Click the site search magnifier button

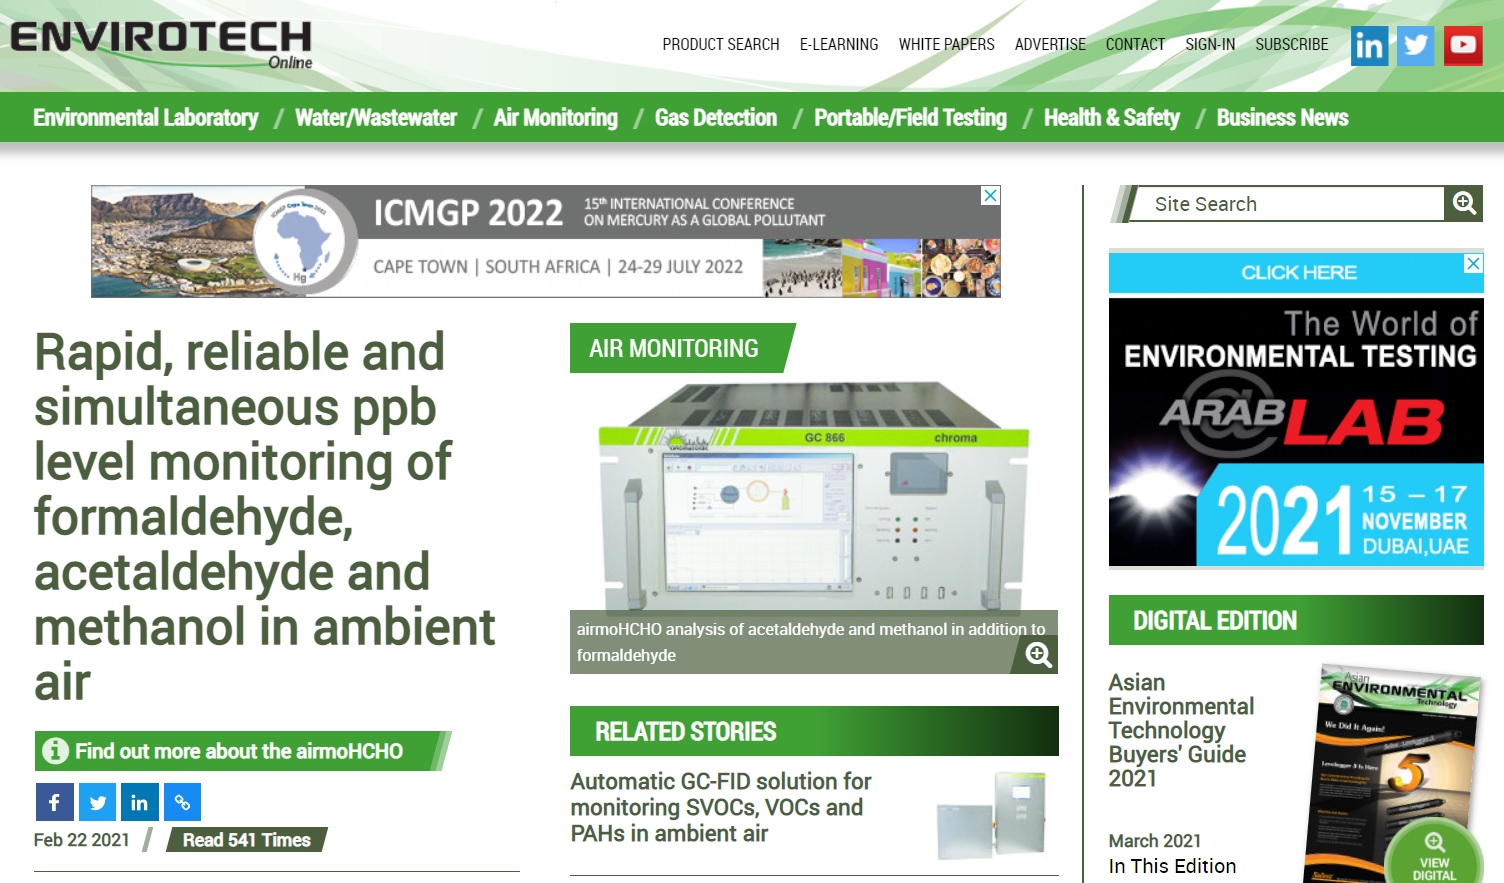pyautogui.click(x=1464, y=204)
